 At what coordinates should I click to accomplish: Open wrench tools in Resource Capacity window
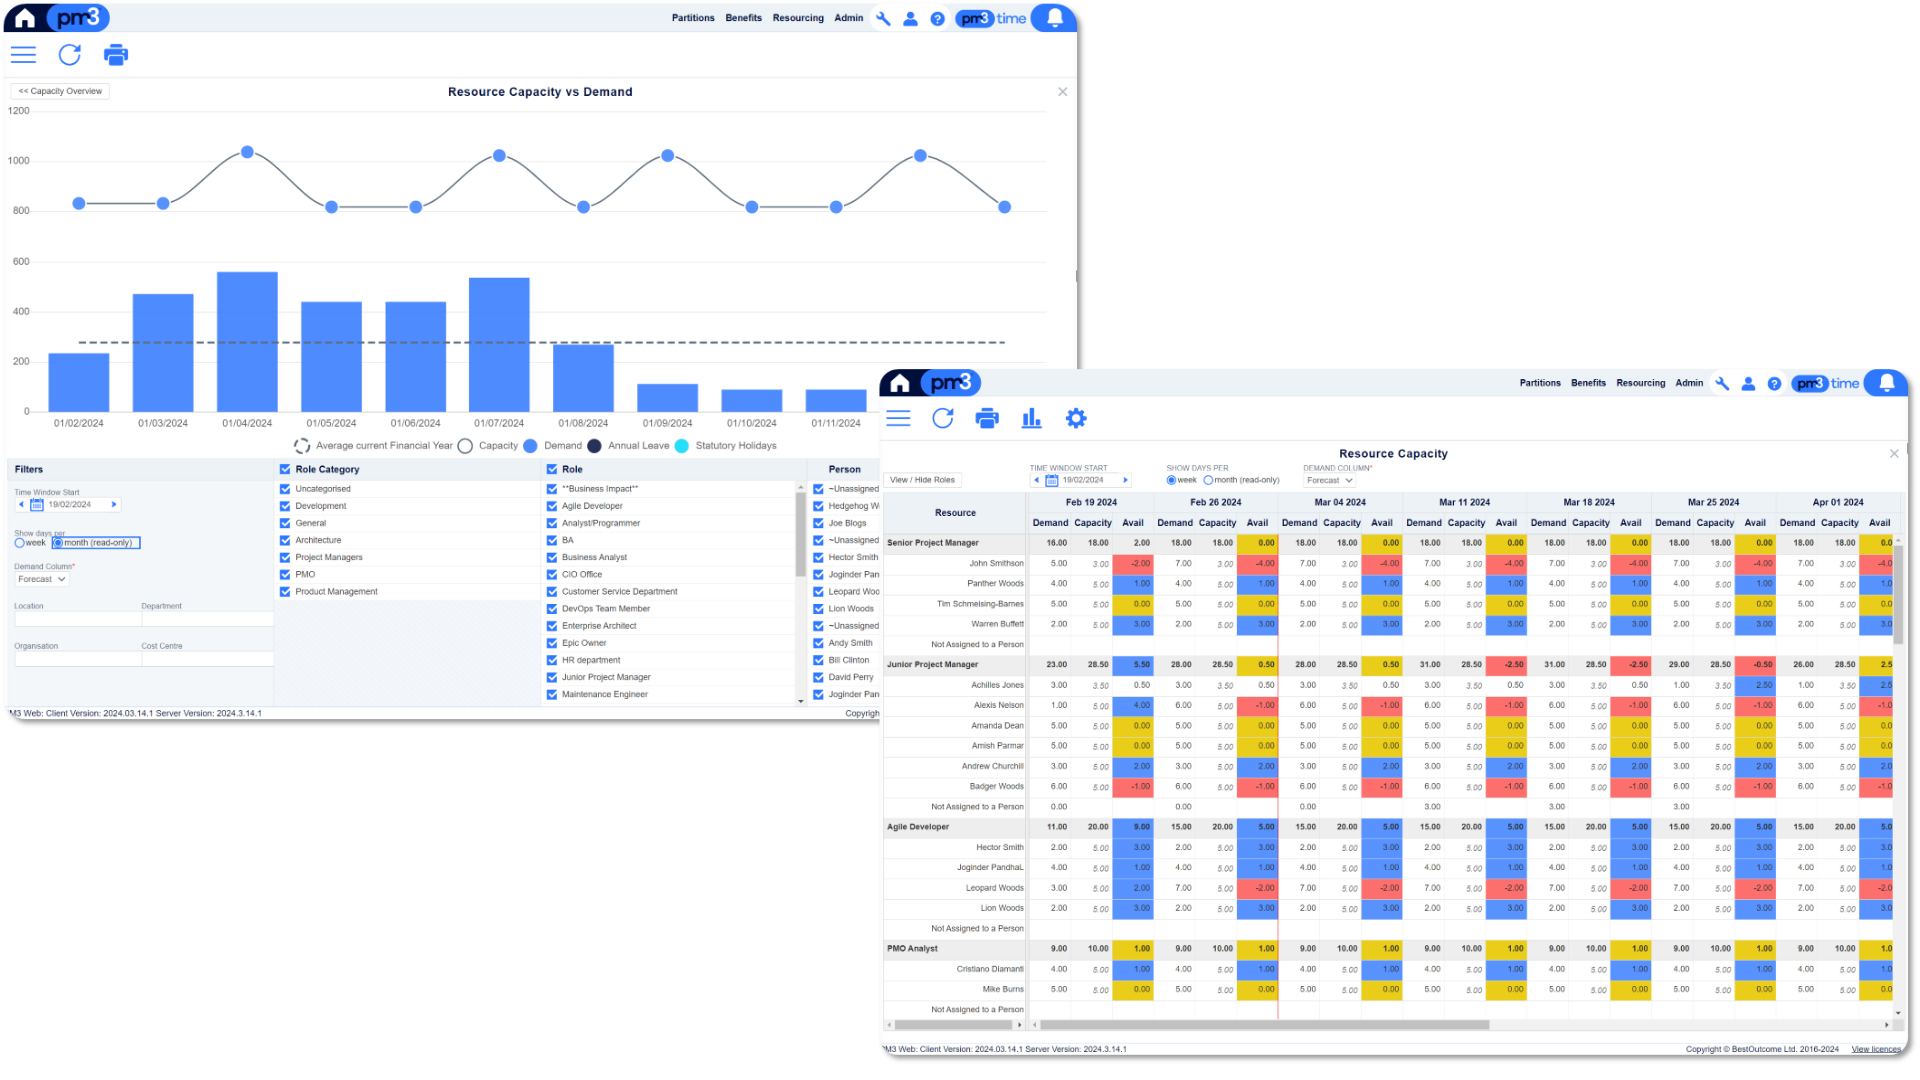click(x=1722, y=383)
